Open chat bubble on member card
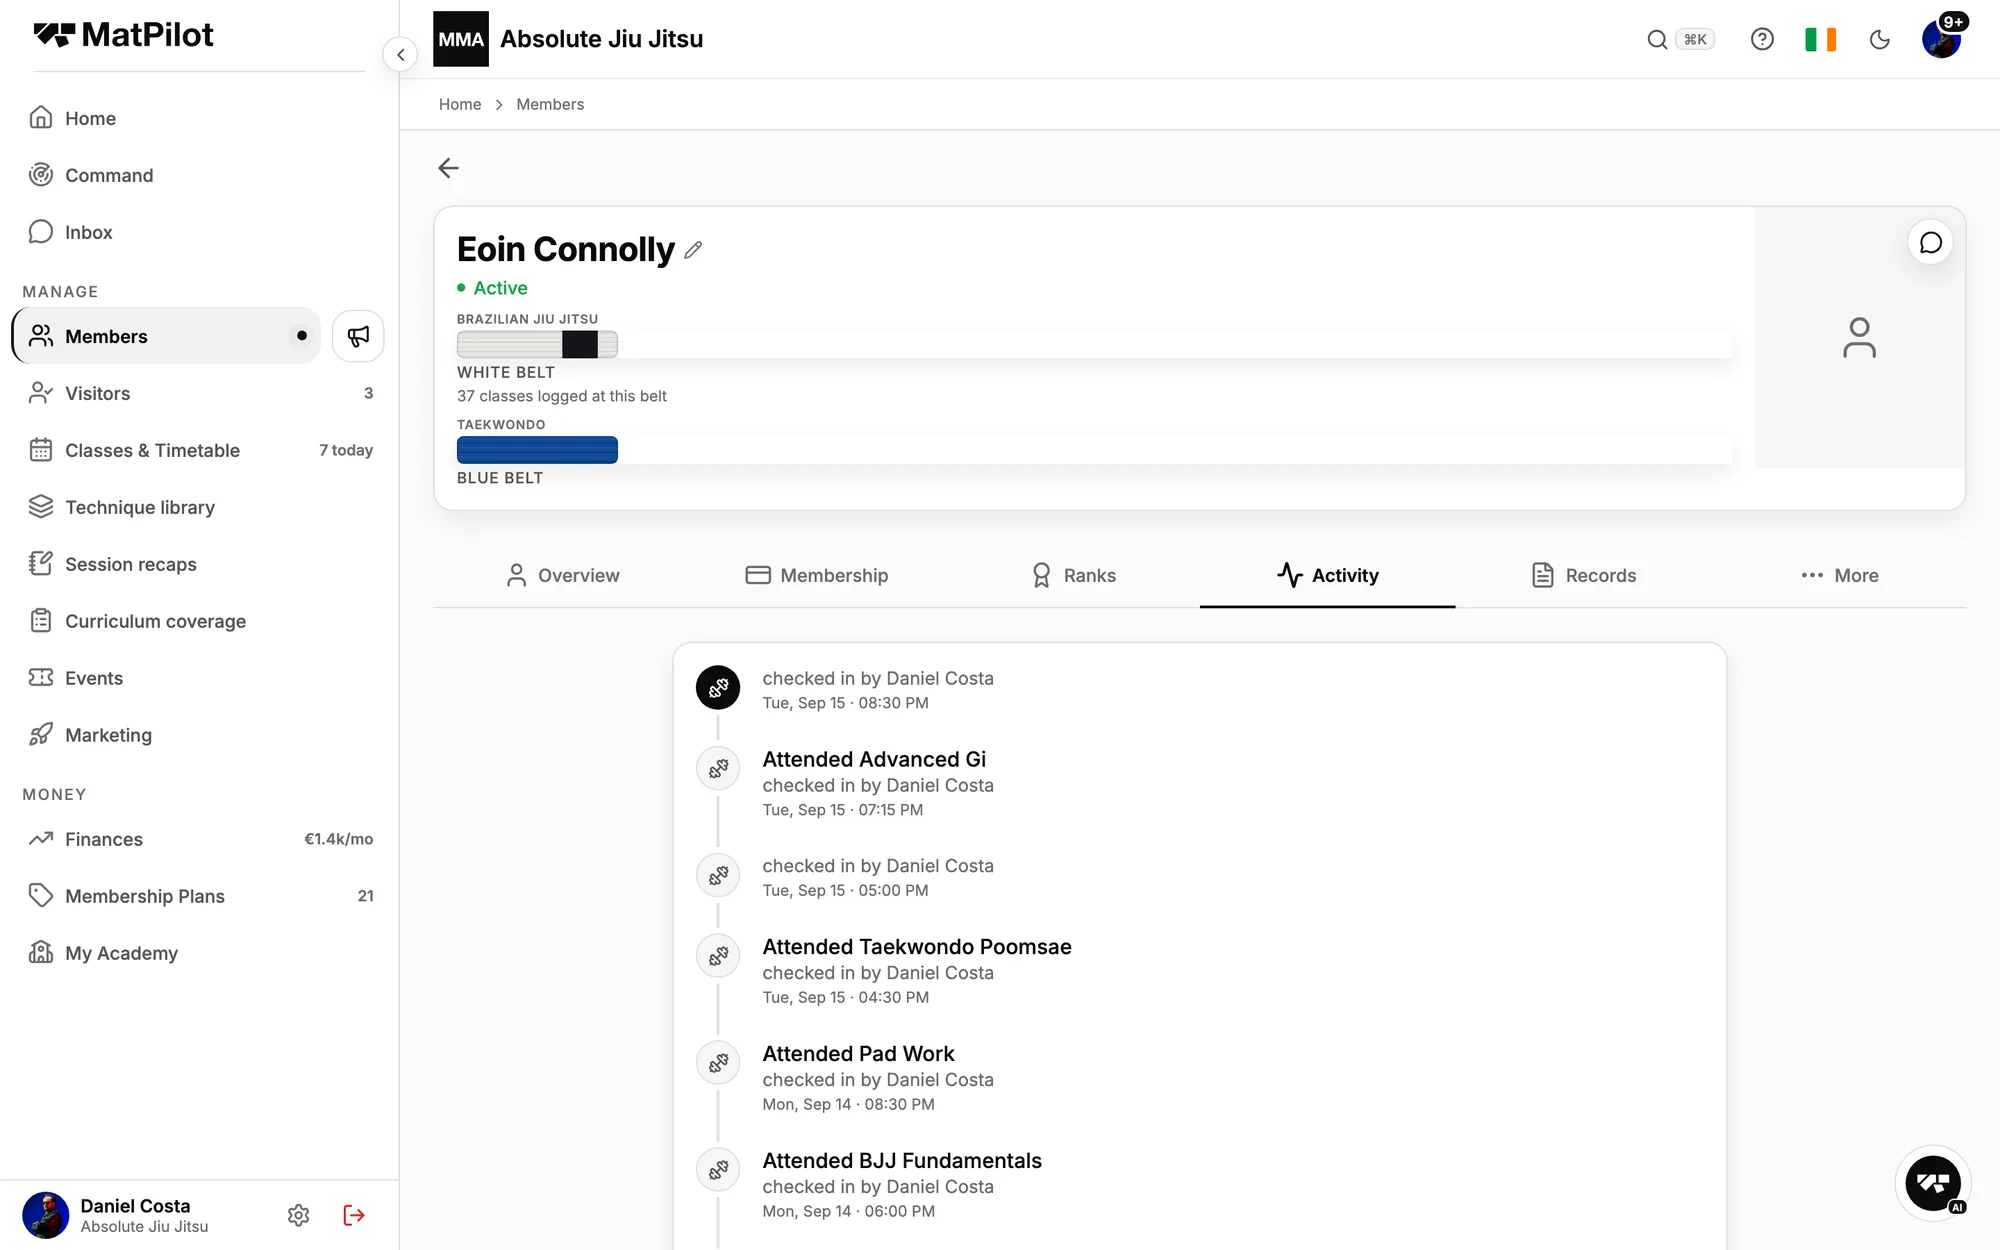The height and width of the screenshot is (1250, 2000). (1930, 243)
